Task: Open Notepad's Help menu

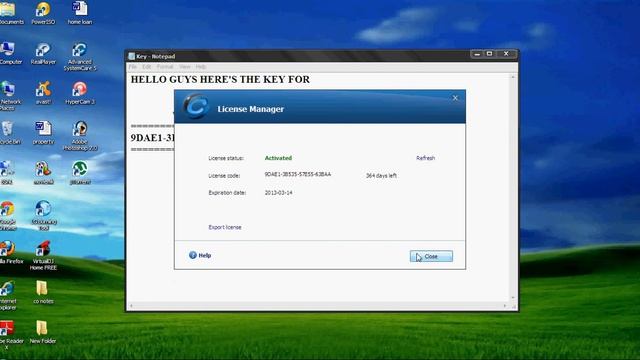Action: pos(201,67)
